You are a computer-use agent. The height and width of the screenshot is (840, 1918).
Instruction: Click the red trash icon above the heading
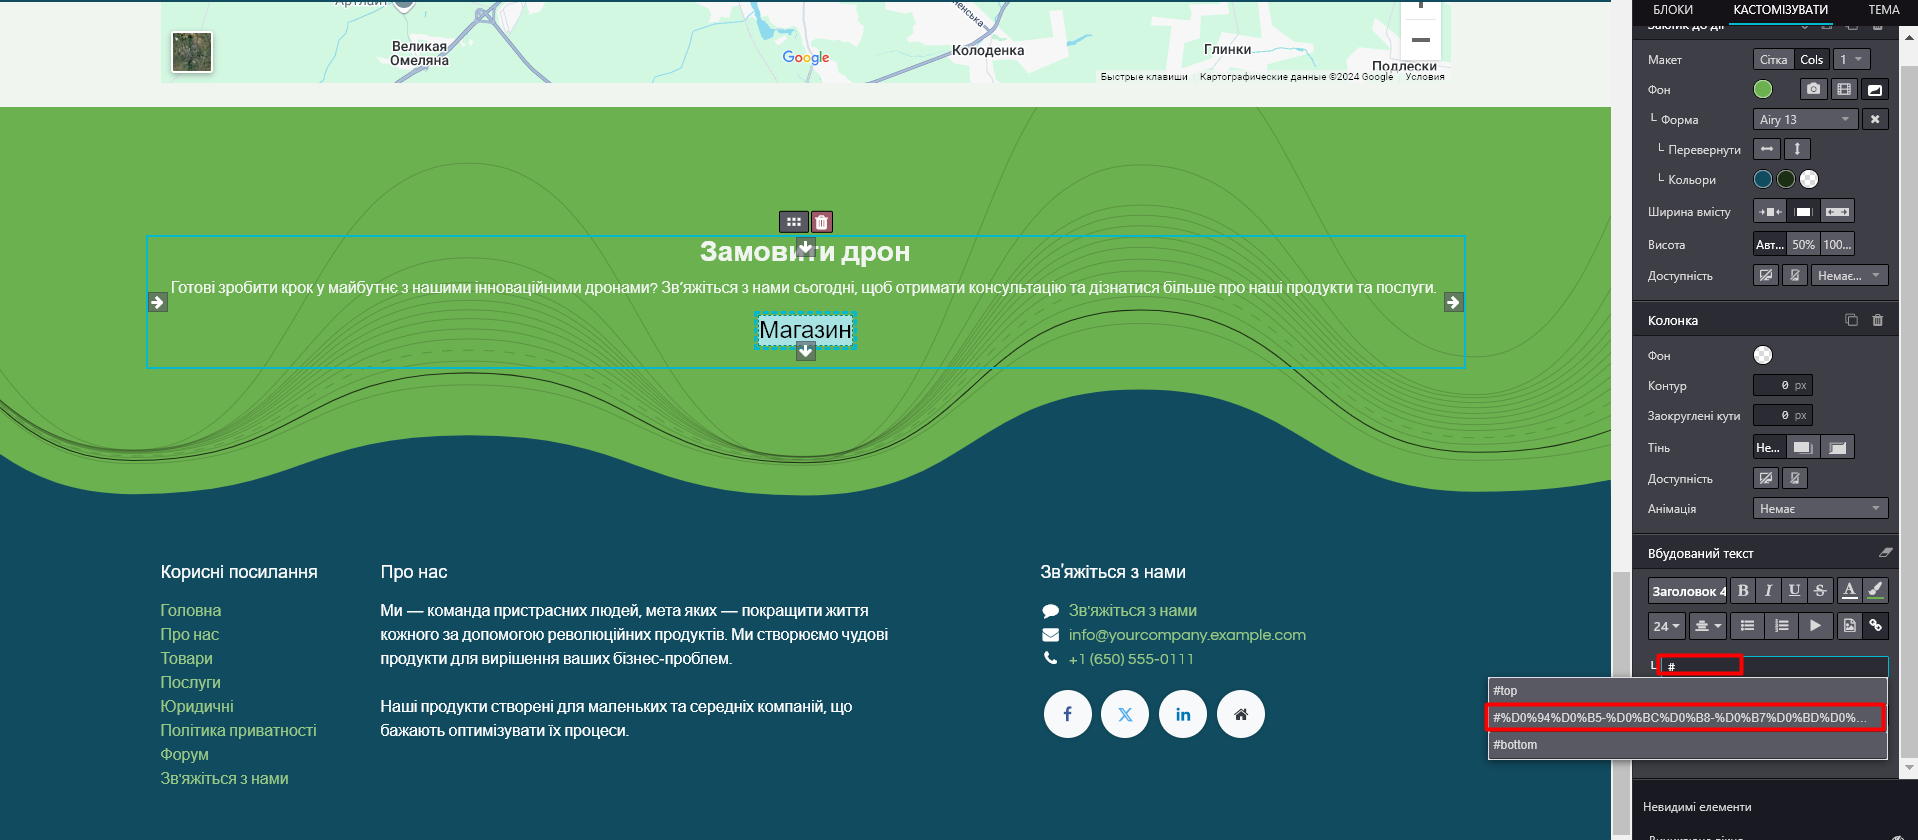(821, 222)
